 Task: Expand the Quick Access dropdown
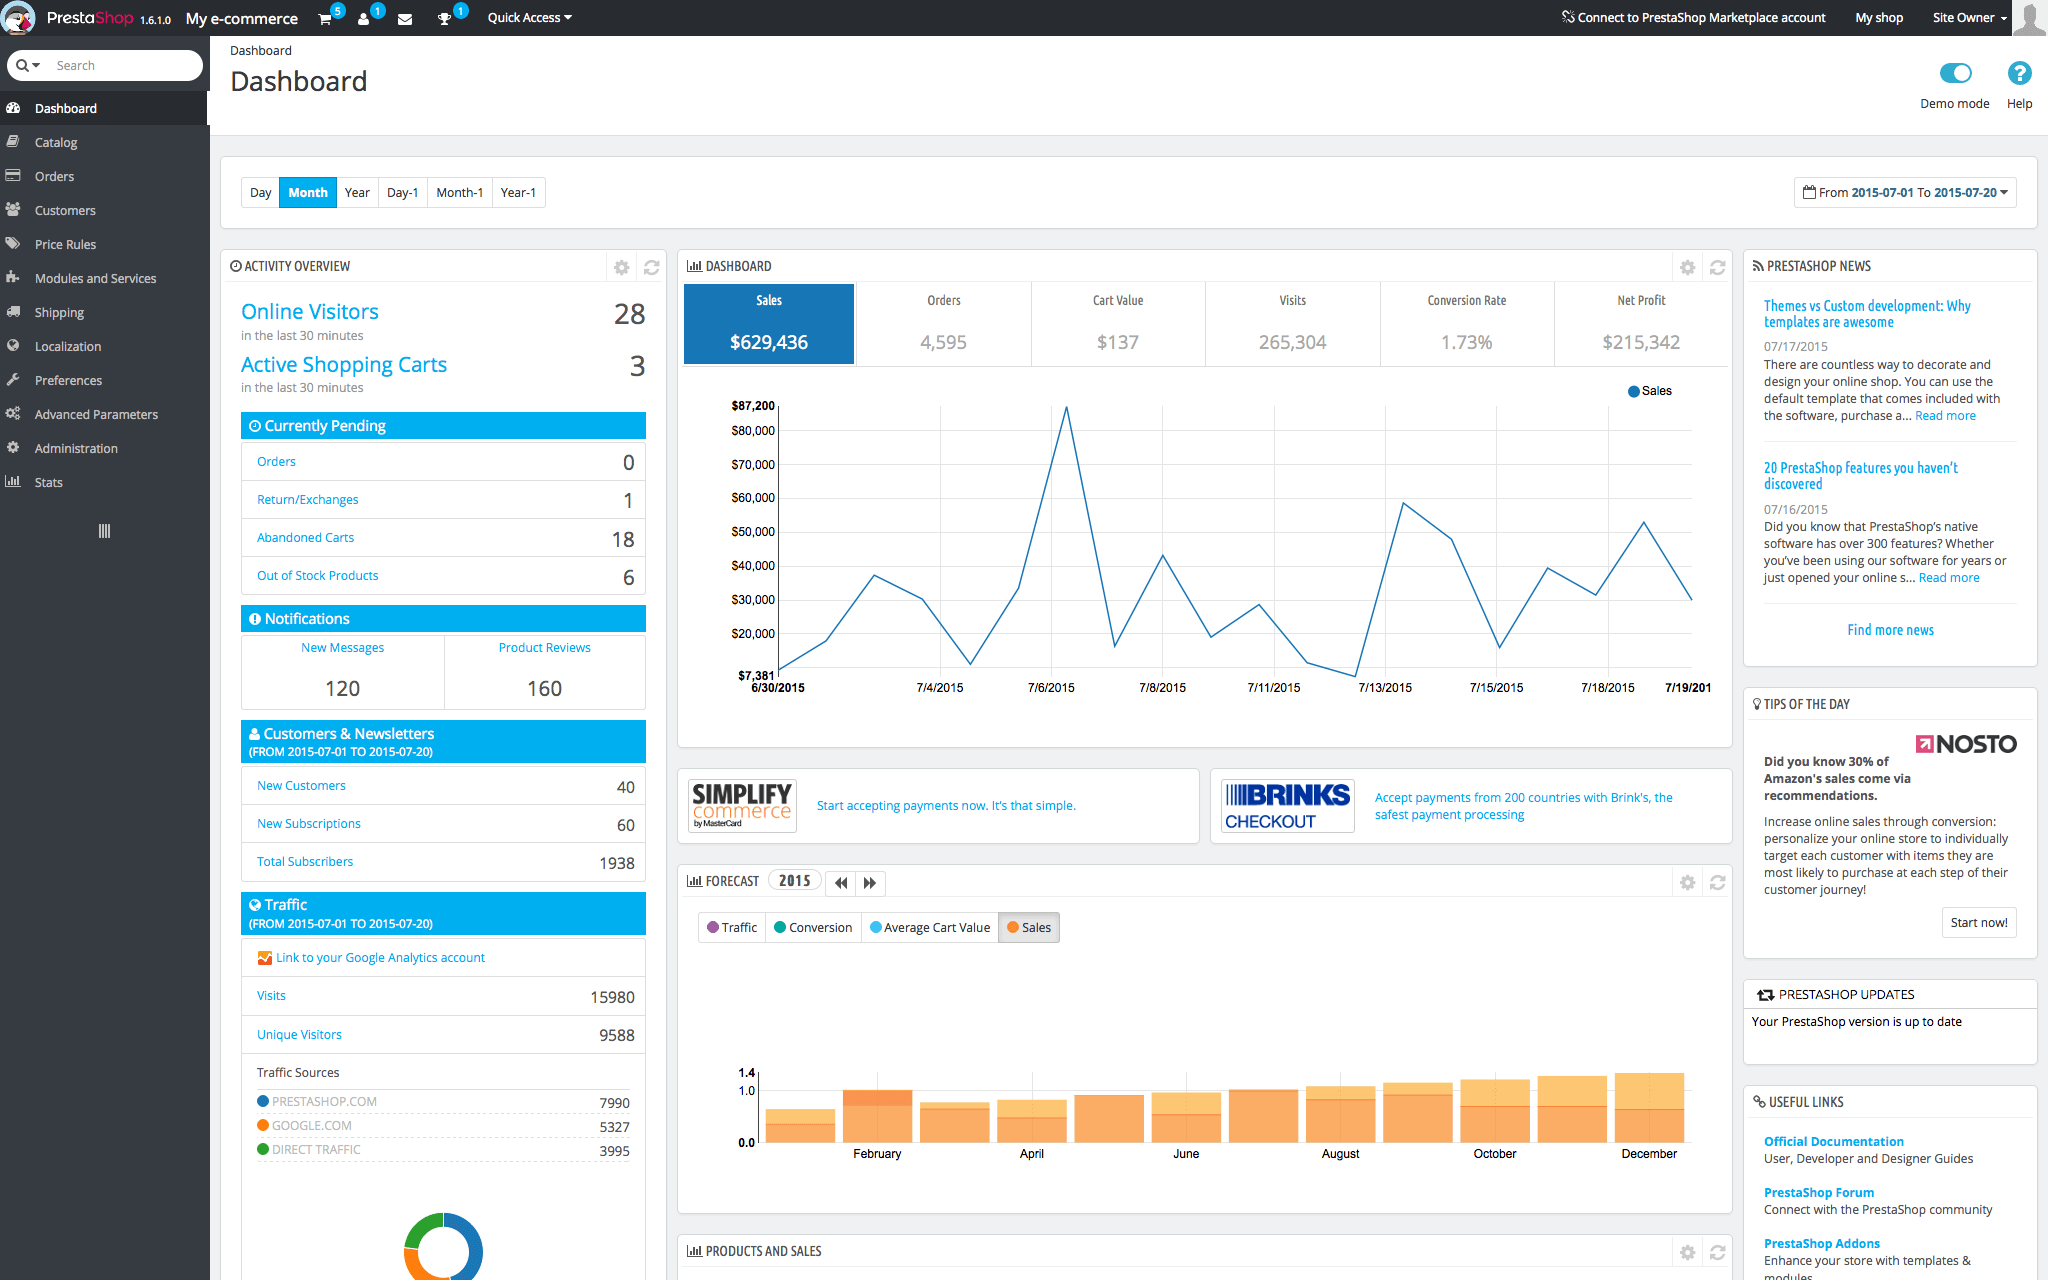coord(528,16)
